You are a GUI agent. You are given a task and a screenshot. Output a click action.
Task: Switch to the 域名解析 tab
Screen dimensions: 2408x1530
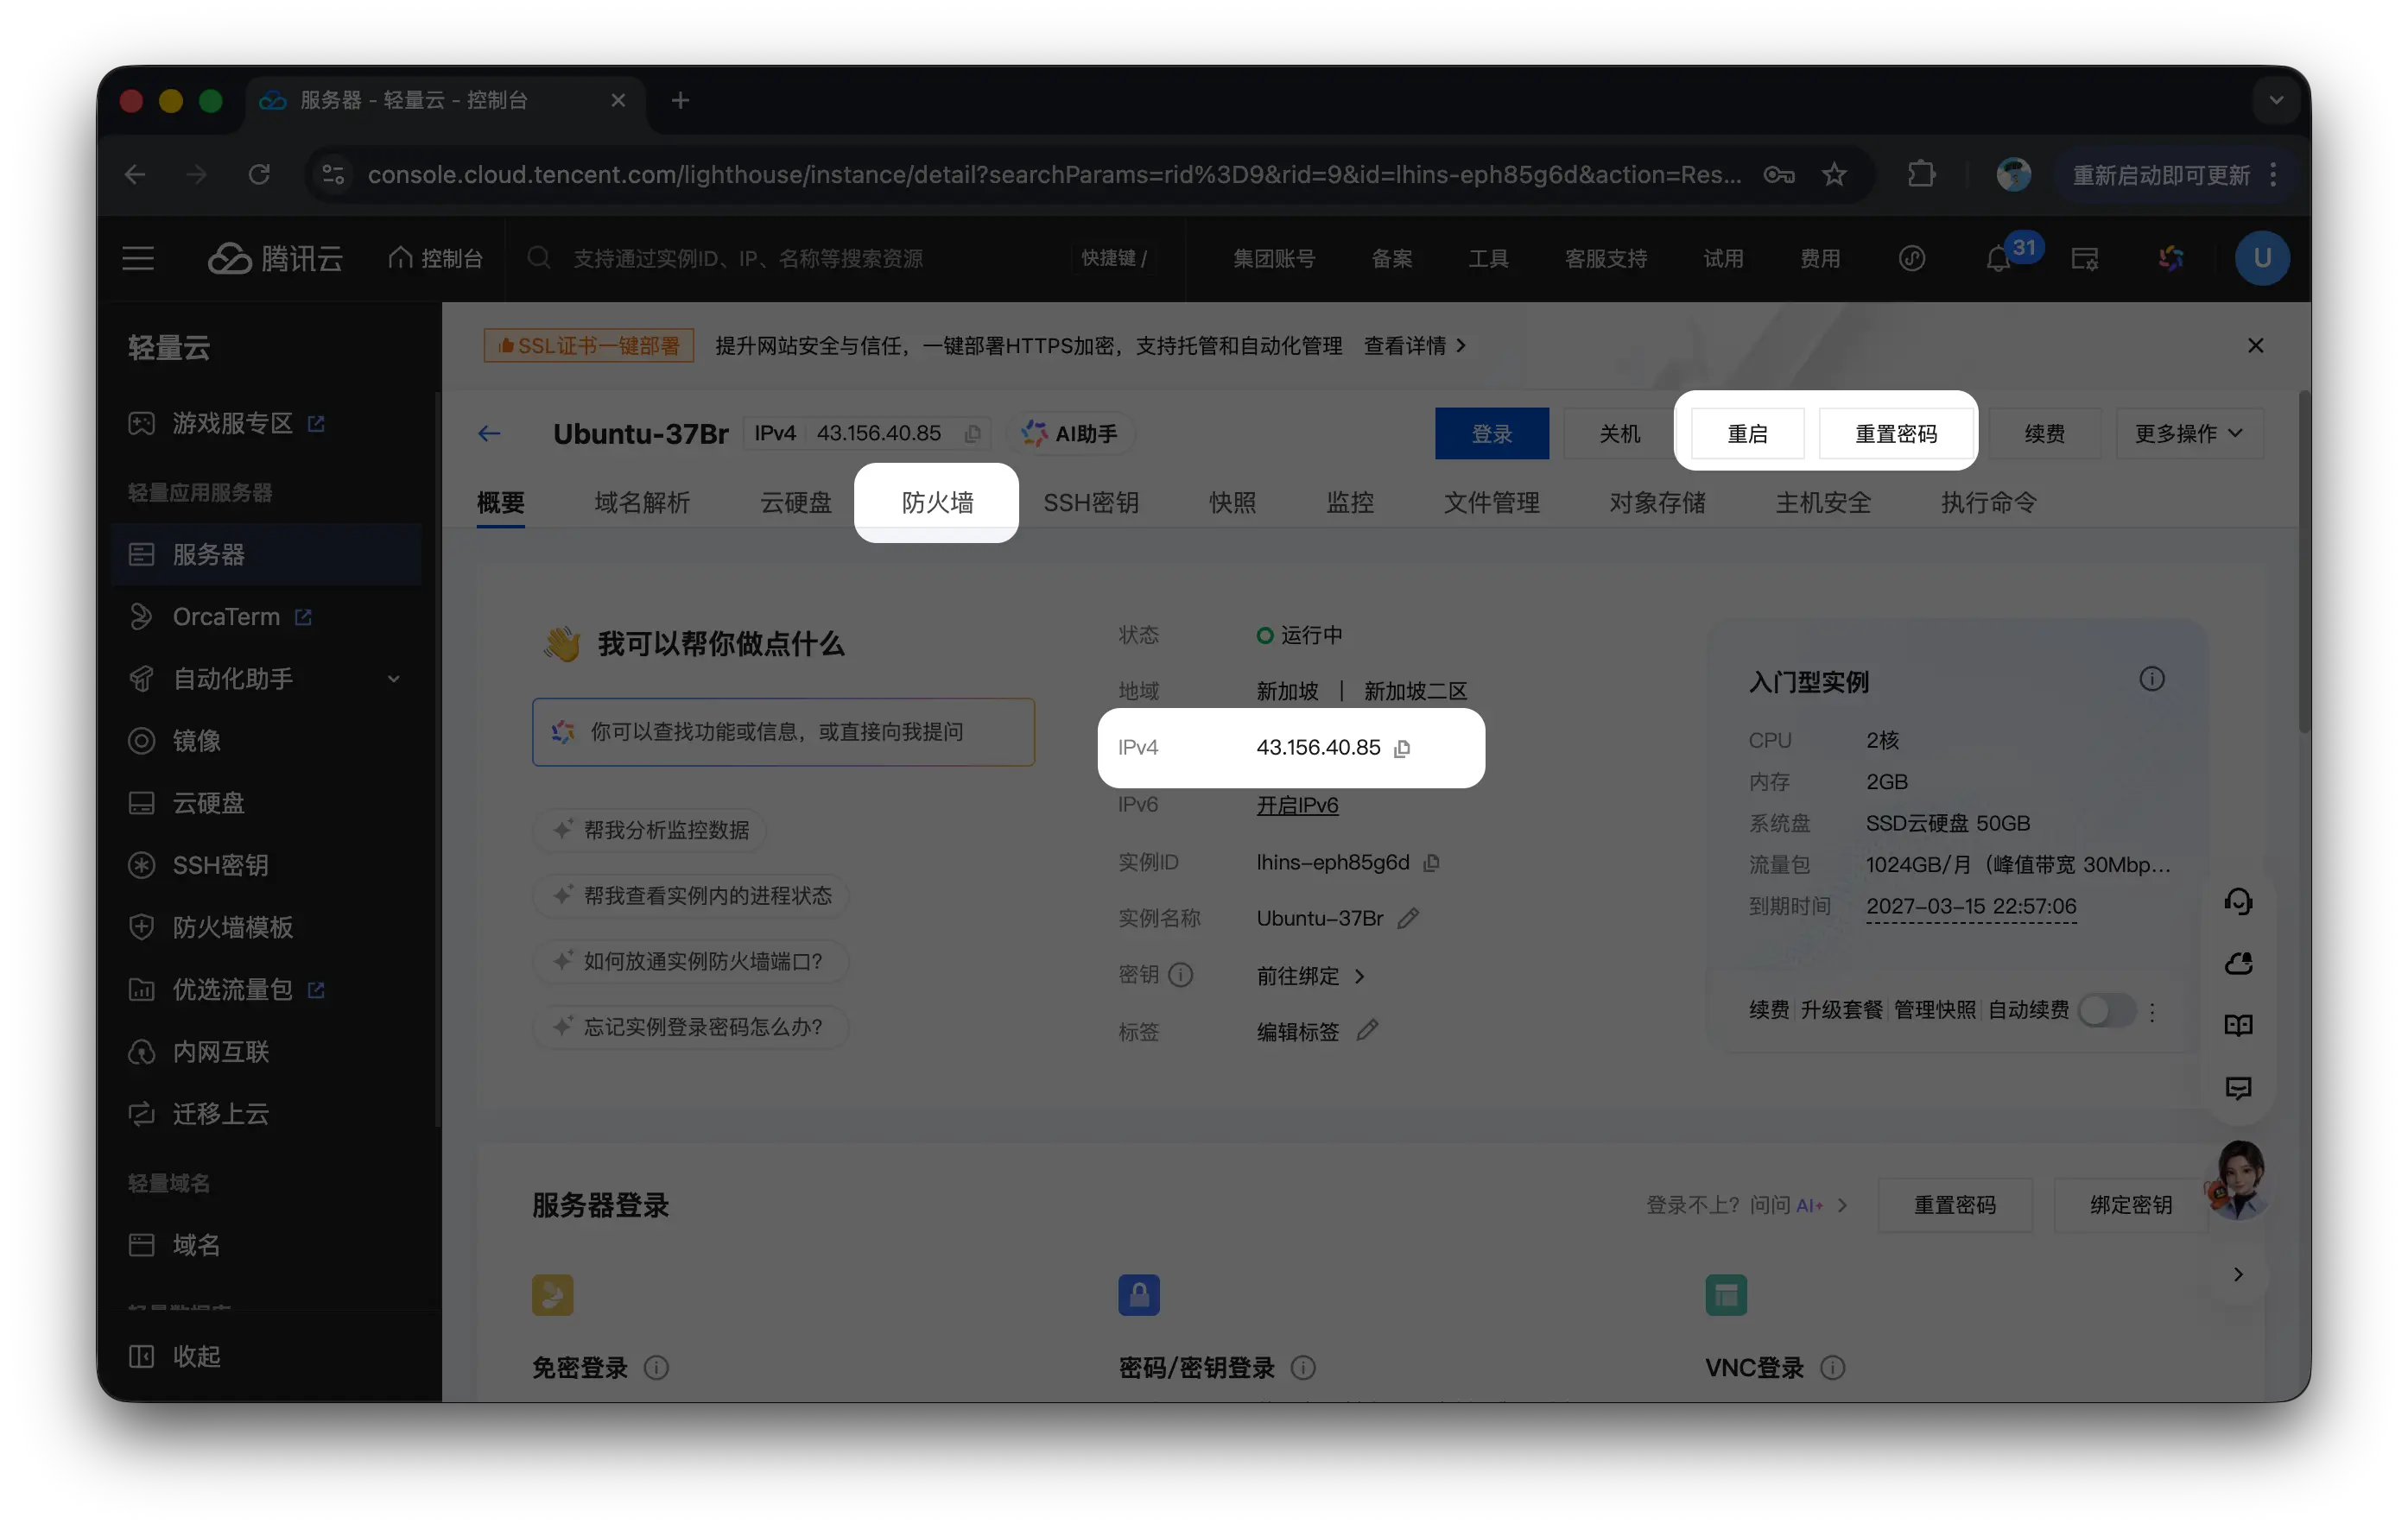tap(642, 503)
